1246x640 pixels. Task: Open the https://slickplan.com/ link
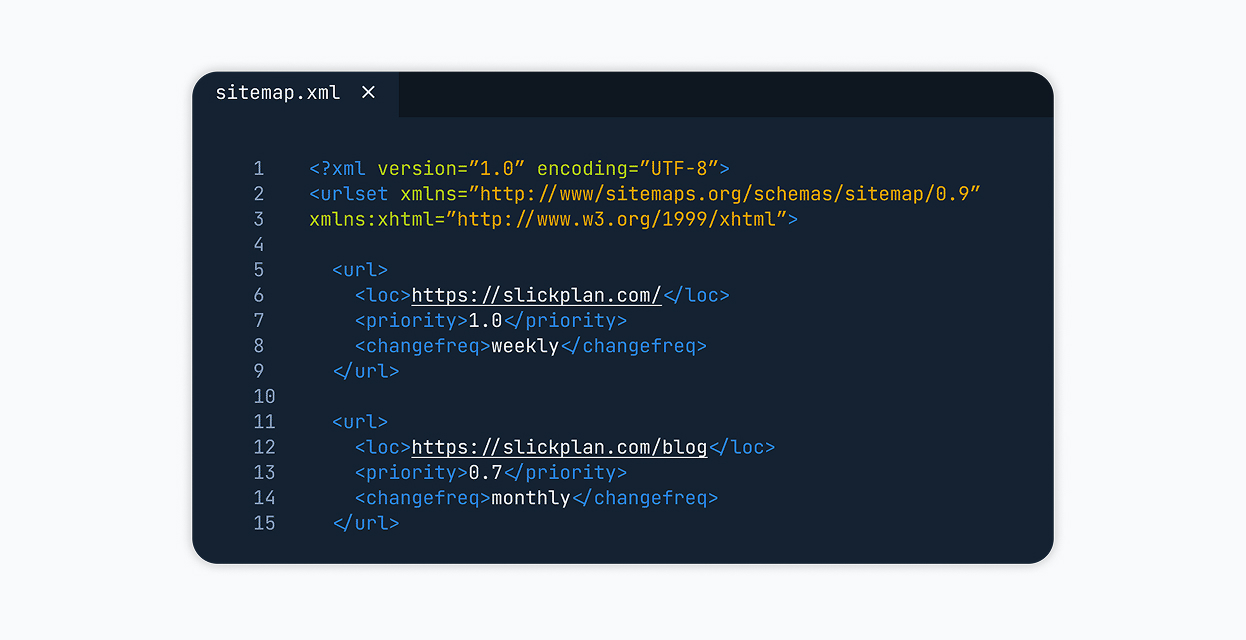[536, 295]
